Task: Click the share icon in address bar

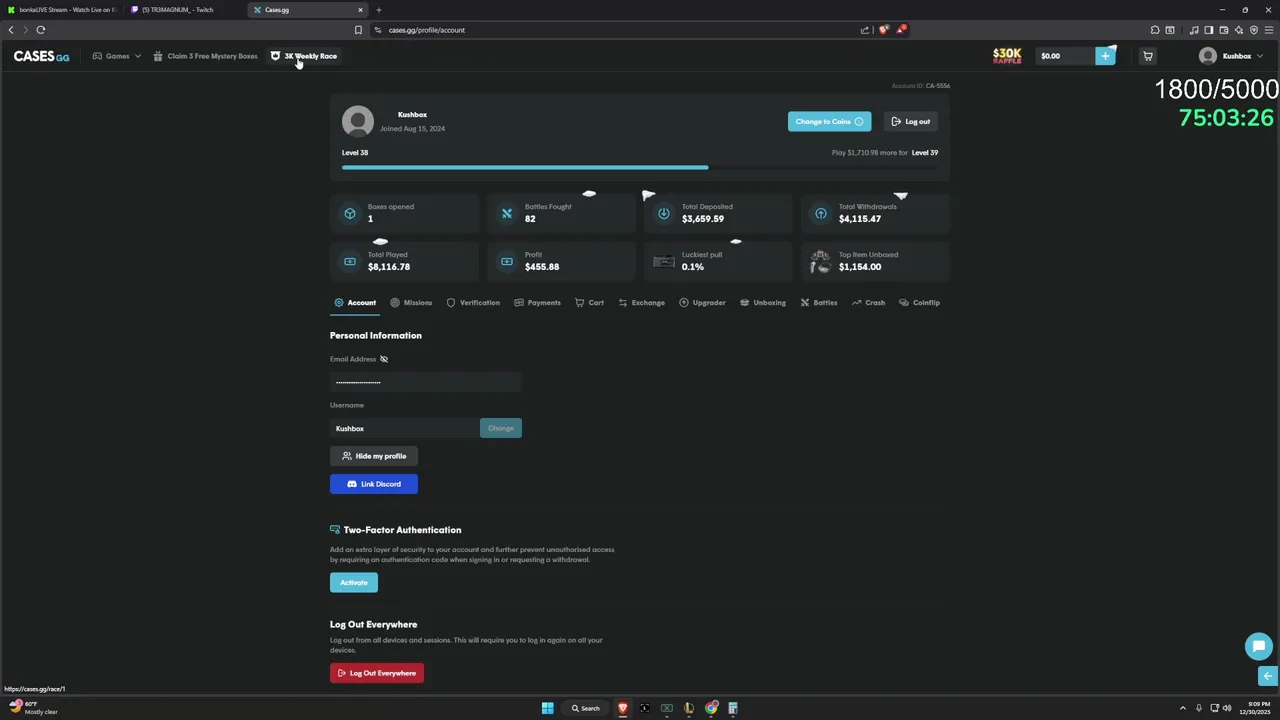Action: pyautogui.click(x=865, y=30)
